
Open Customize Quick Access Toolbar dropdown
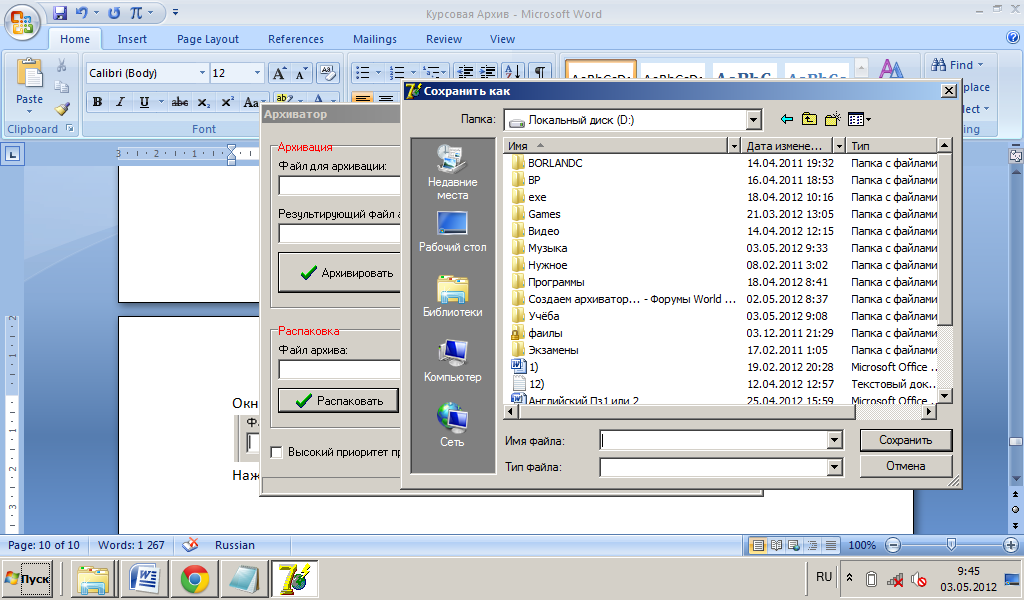click(x=175, y=12)
